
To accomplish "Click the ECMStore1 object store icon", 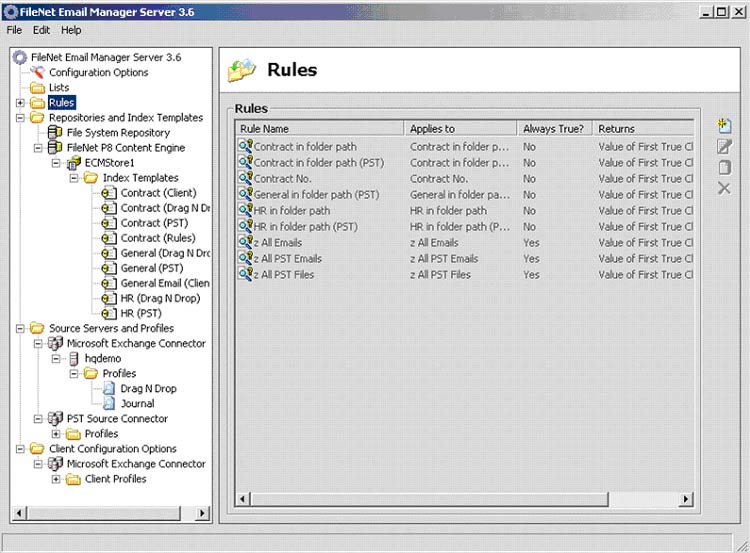I will coord(74,163).
